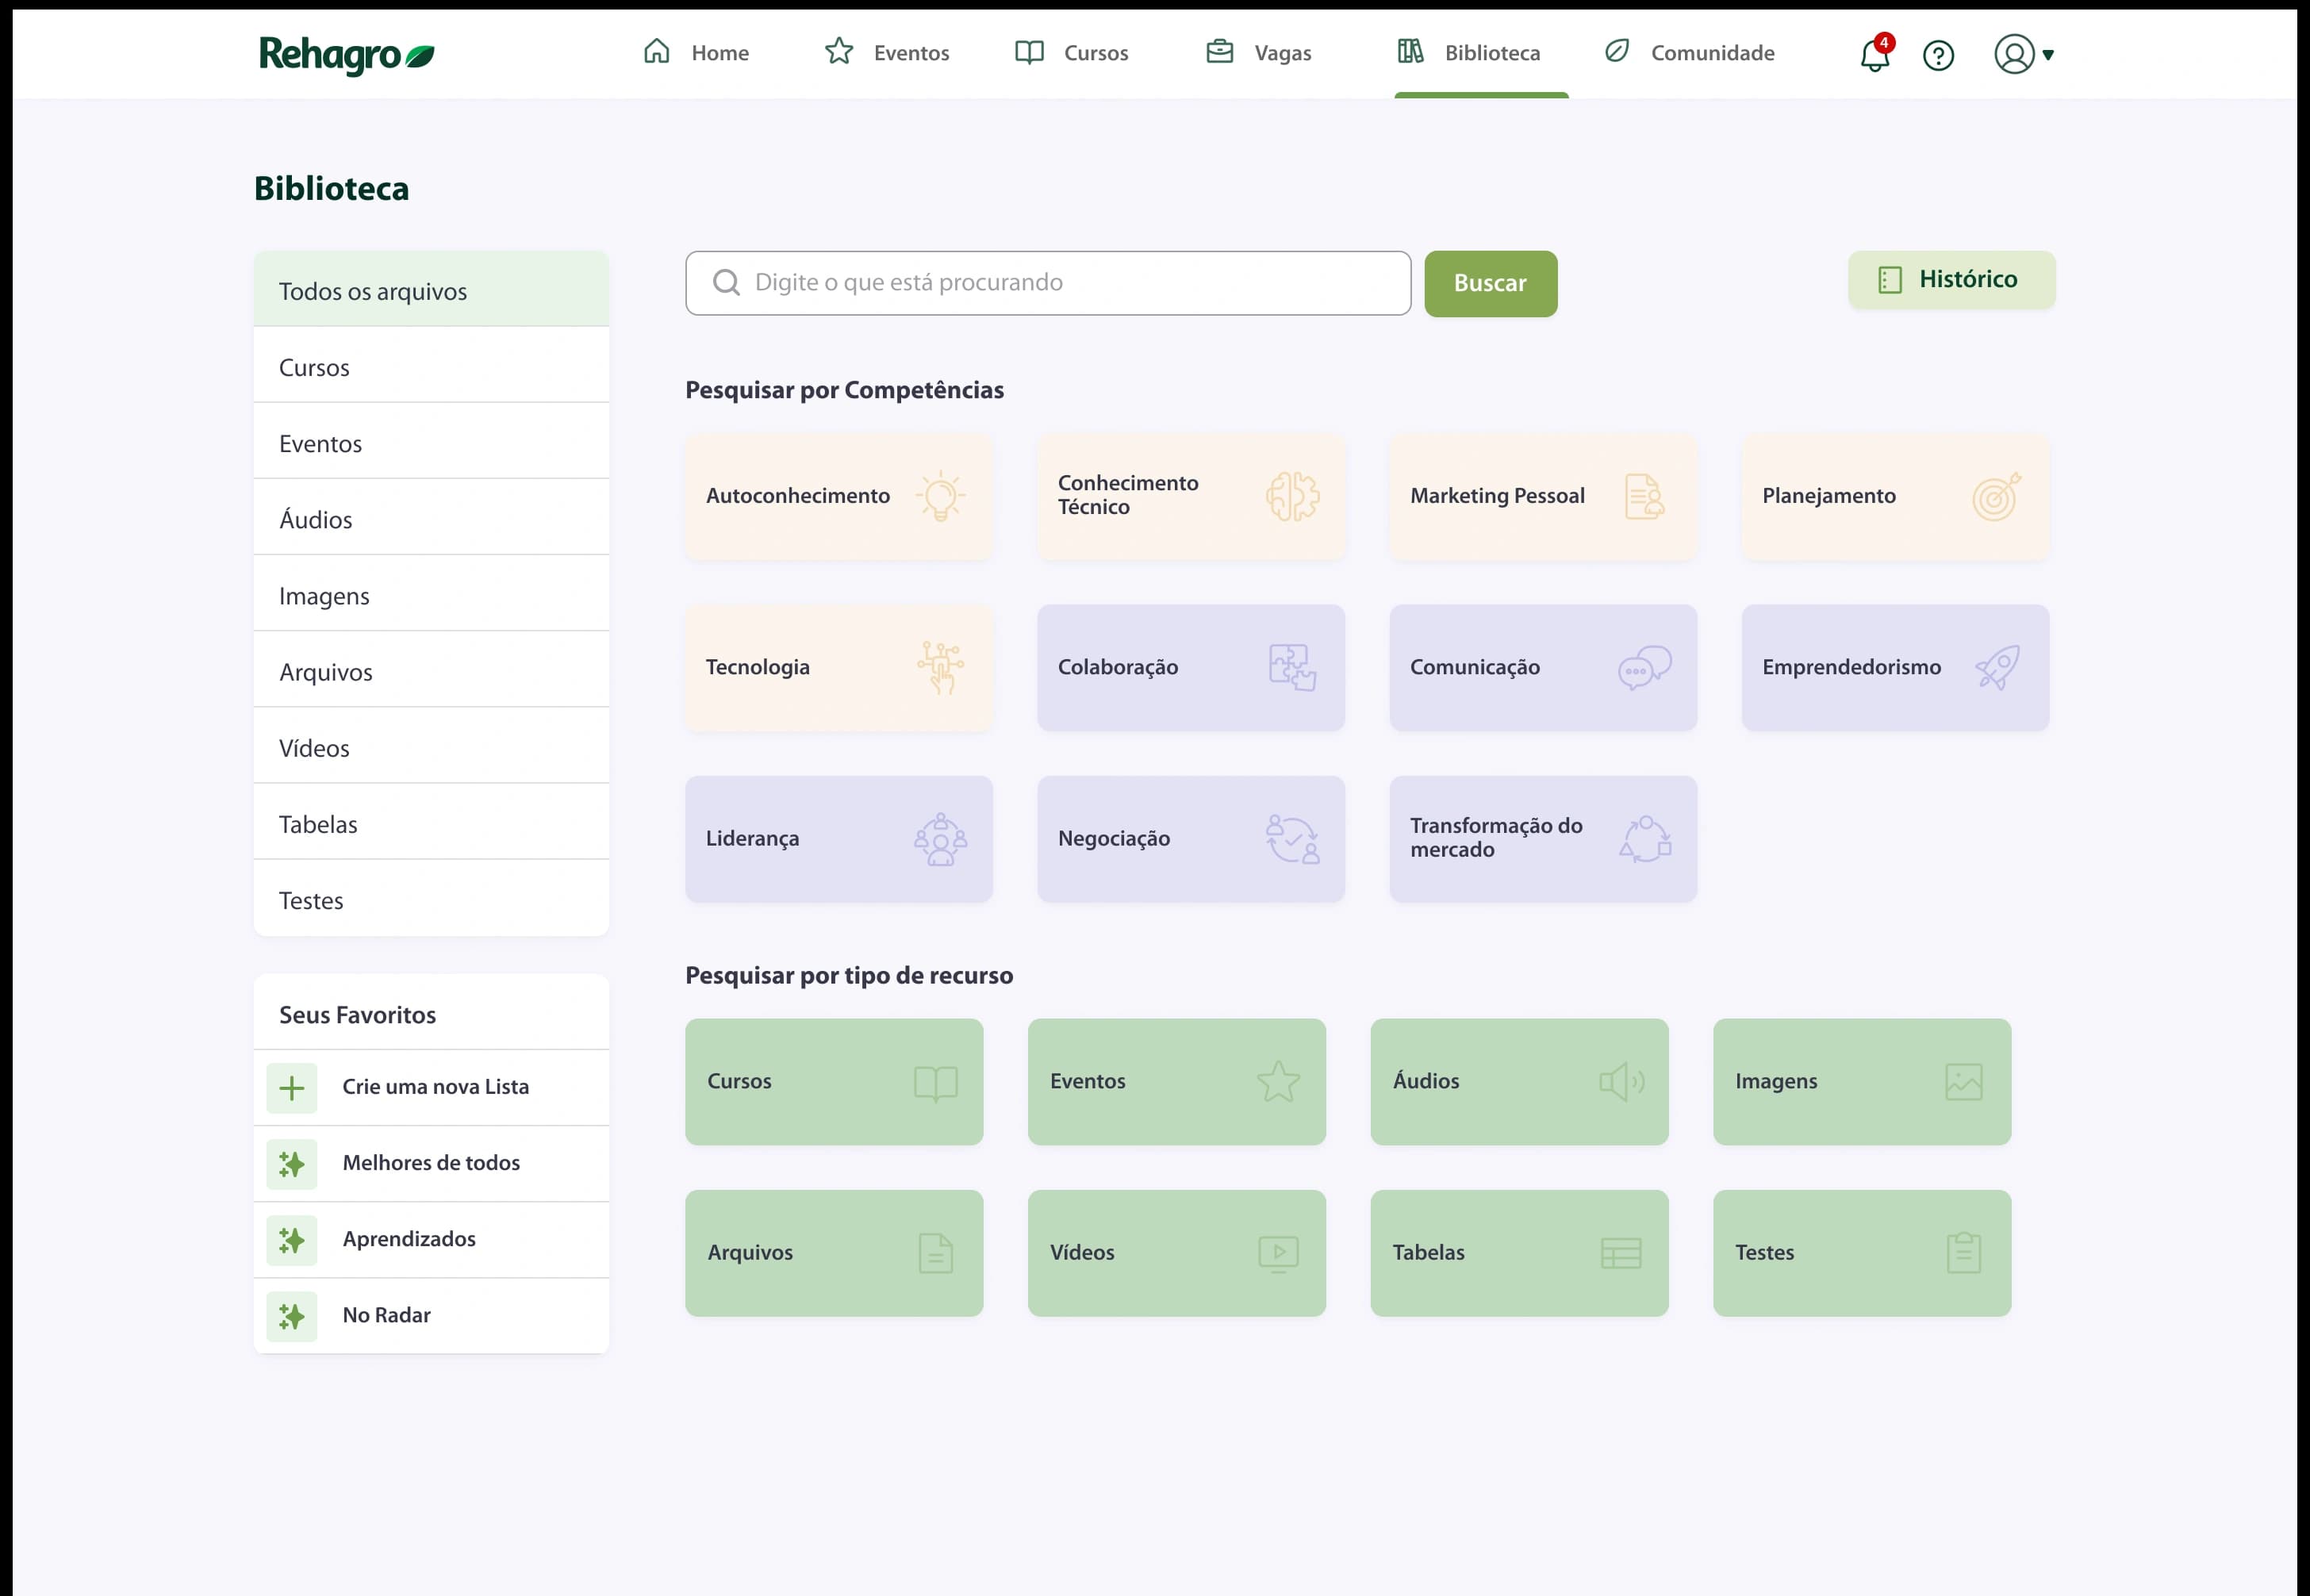The width and height of the screenshot is (2310, 1596).
Task: Open Cursos in top navigation
Action: 1071,52
